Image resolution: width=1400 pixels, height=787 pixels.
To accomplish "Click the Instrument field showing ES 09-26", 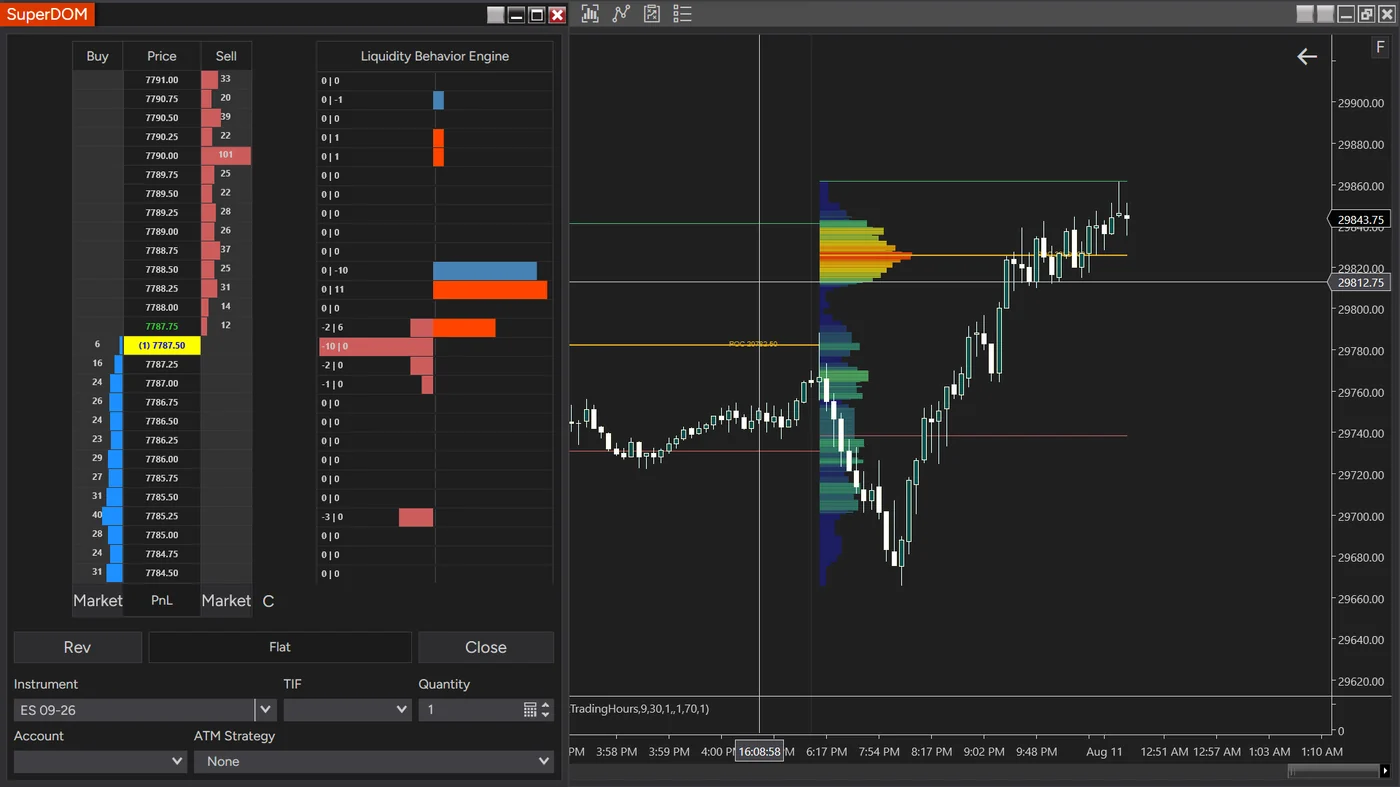I will [135, 710].
